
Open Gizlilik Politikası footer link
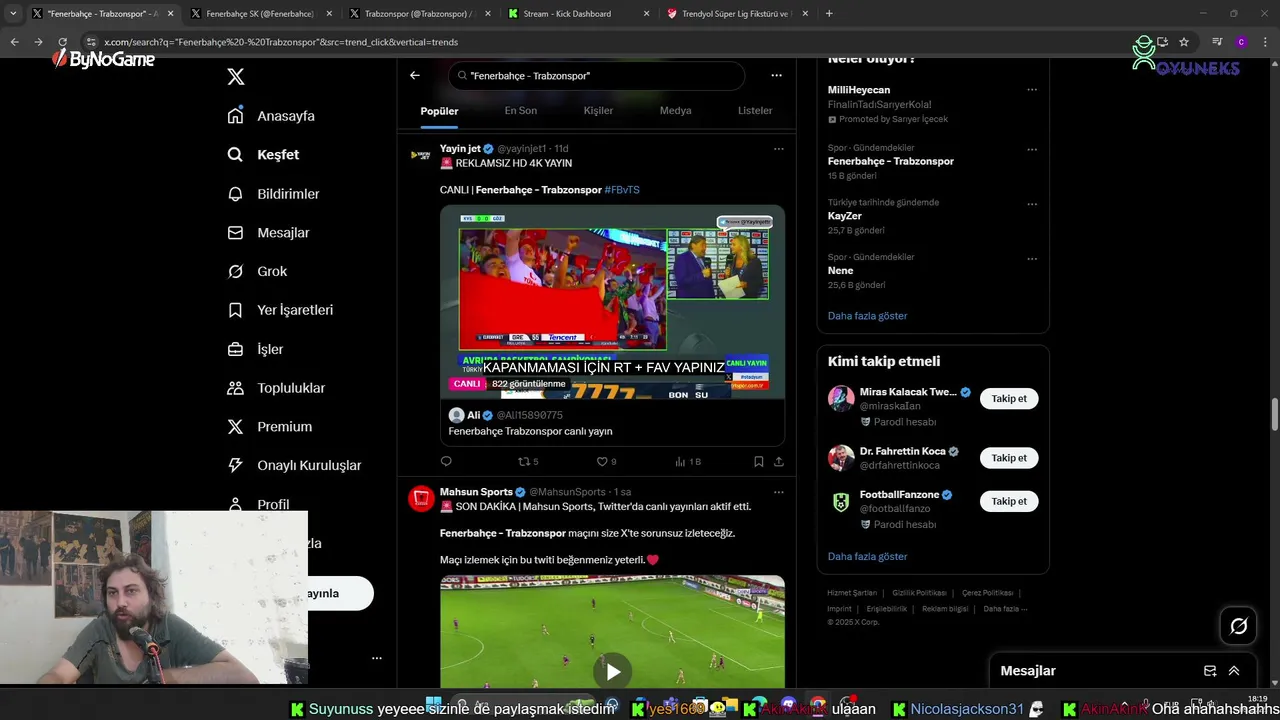919,593
